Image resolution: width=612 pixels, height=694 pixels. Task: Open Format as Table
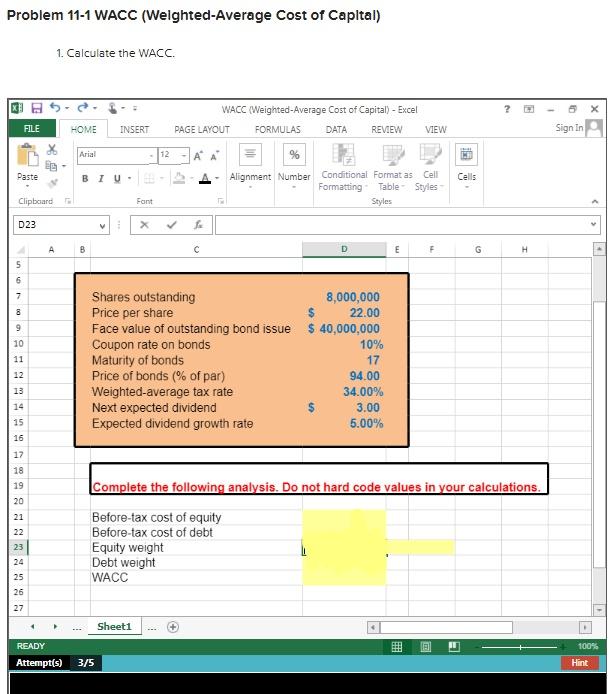click(x=393, y=167)
